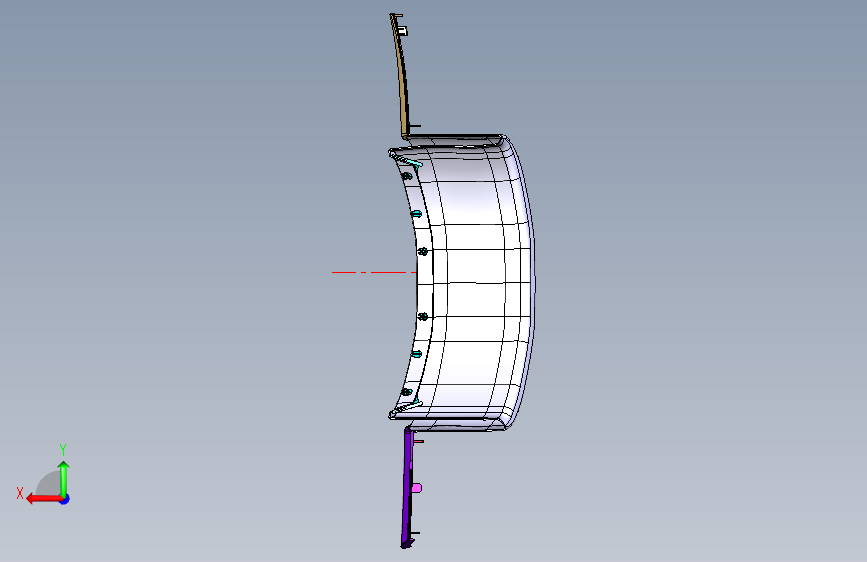The height and width of the screenshot is (562, 867).
Task: Select the white clip atop the tan strip
Action: (x=403, y=30)
